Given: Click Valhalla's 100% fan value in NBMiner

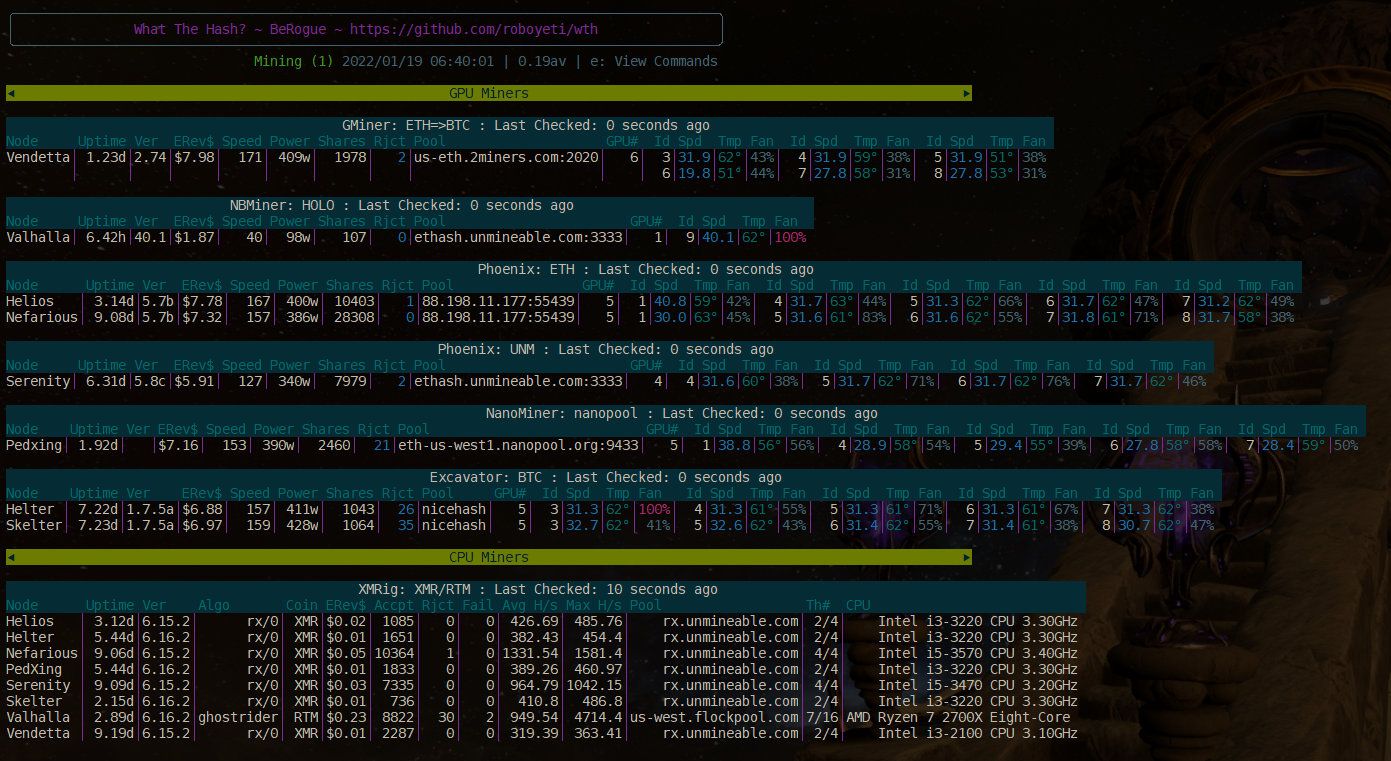Looking at the screenshot, I should coord(790,237).
